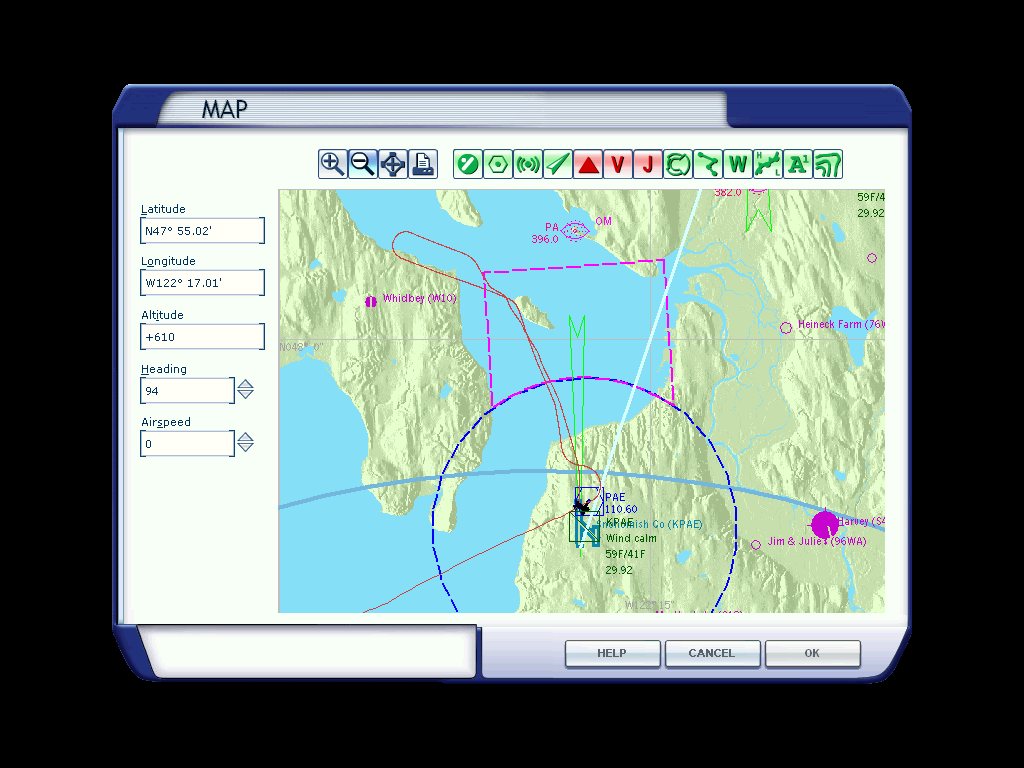Center the map on the aircraft

click(392, 164)
